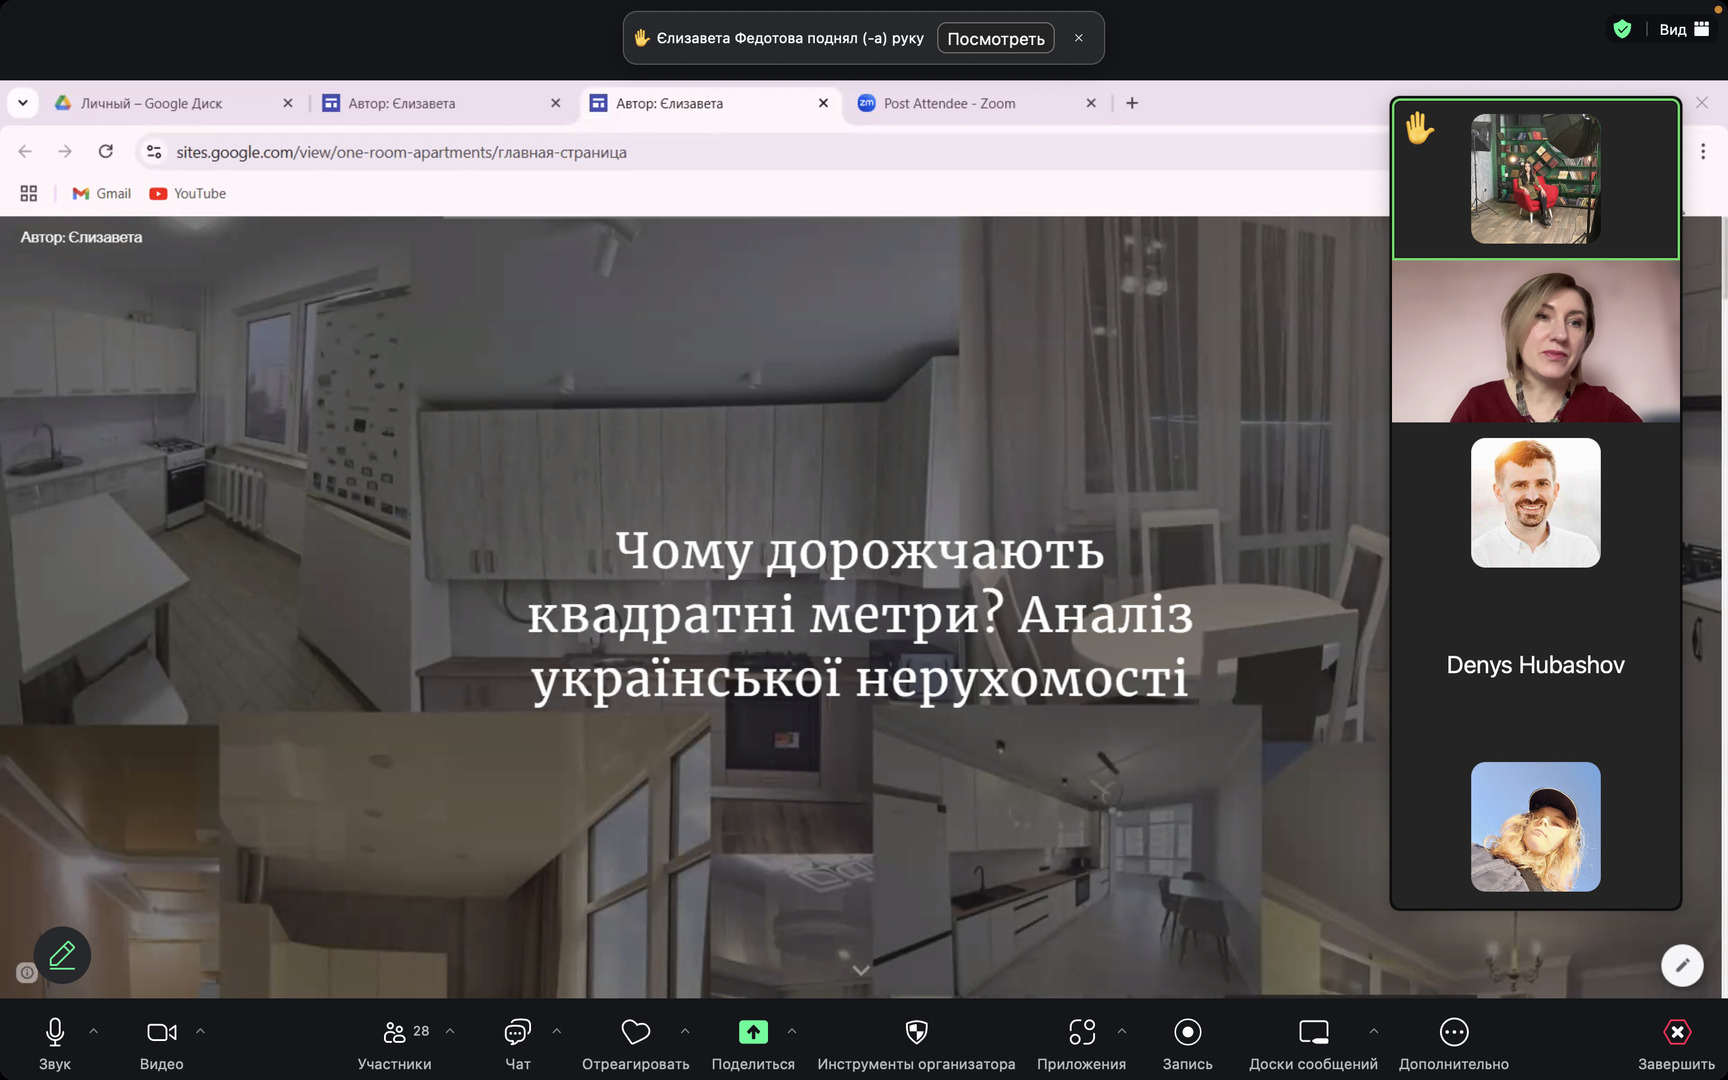The width and height of the screenshot is (1728, 1080).
Task: Click Завершить to end the meeting
Action: pos(1676,1042)
